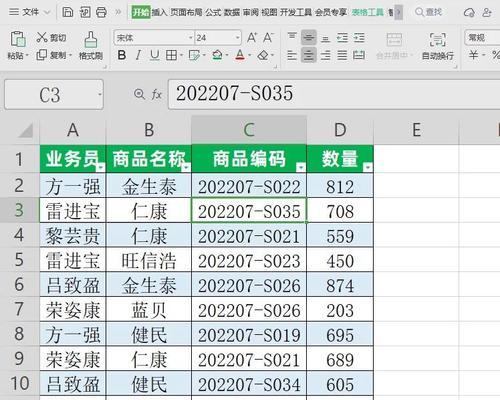Click the currency yen format icon
Image resolution: width=500 pixels, height=400 pixels.
pyautogui.click(x=473, y=55)
